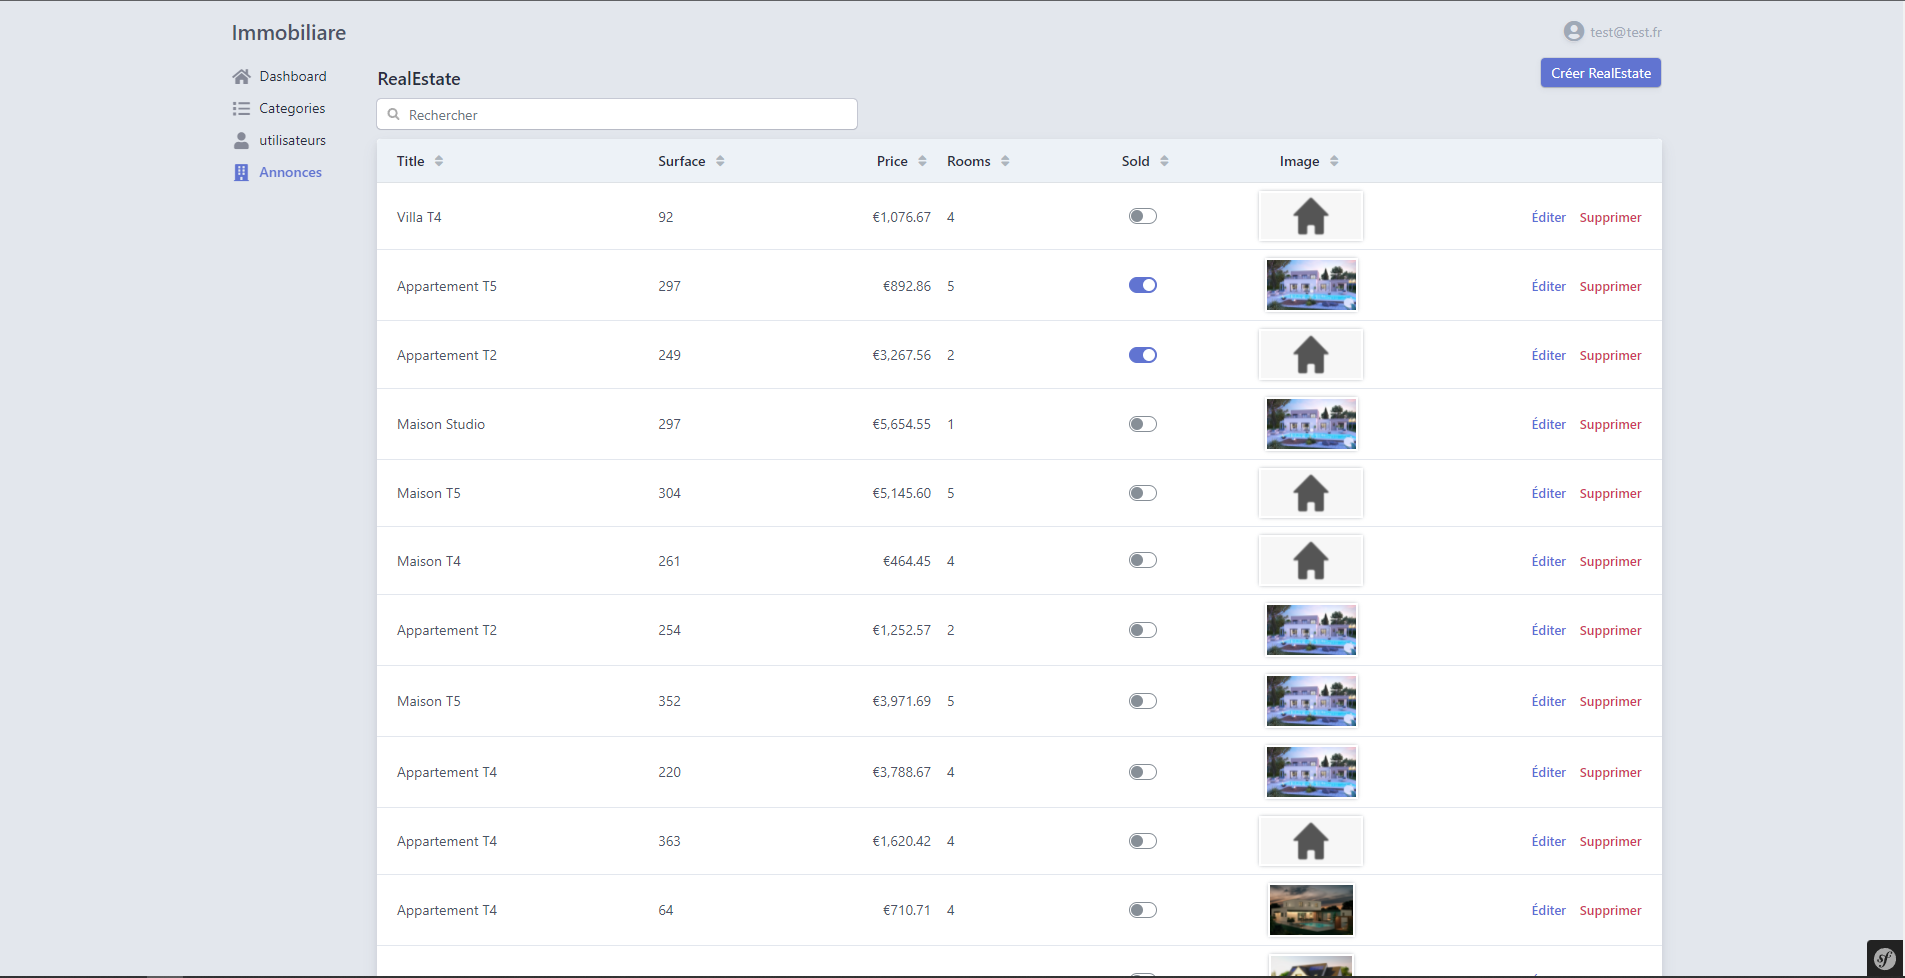Click the utilisateurs person icon

click(241, 141)
